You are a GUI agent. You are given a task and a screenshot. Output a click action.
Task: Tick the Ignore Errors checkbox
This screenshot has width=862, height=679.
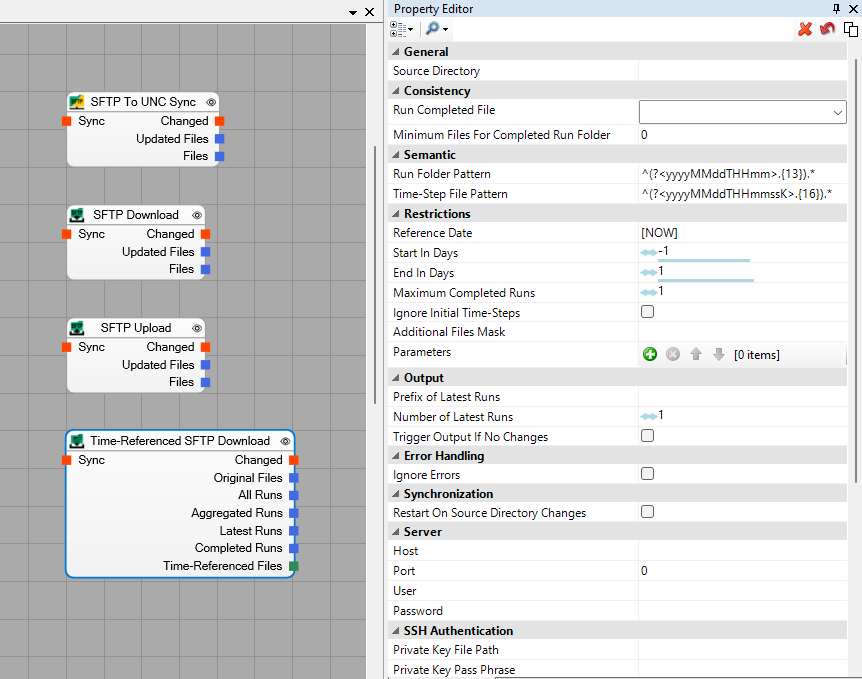(648, 474)
